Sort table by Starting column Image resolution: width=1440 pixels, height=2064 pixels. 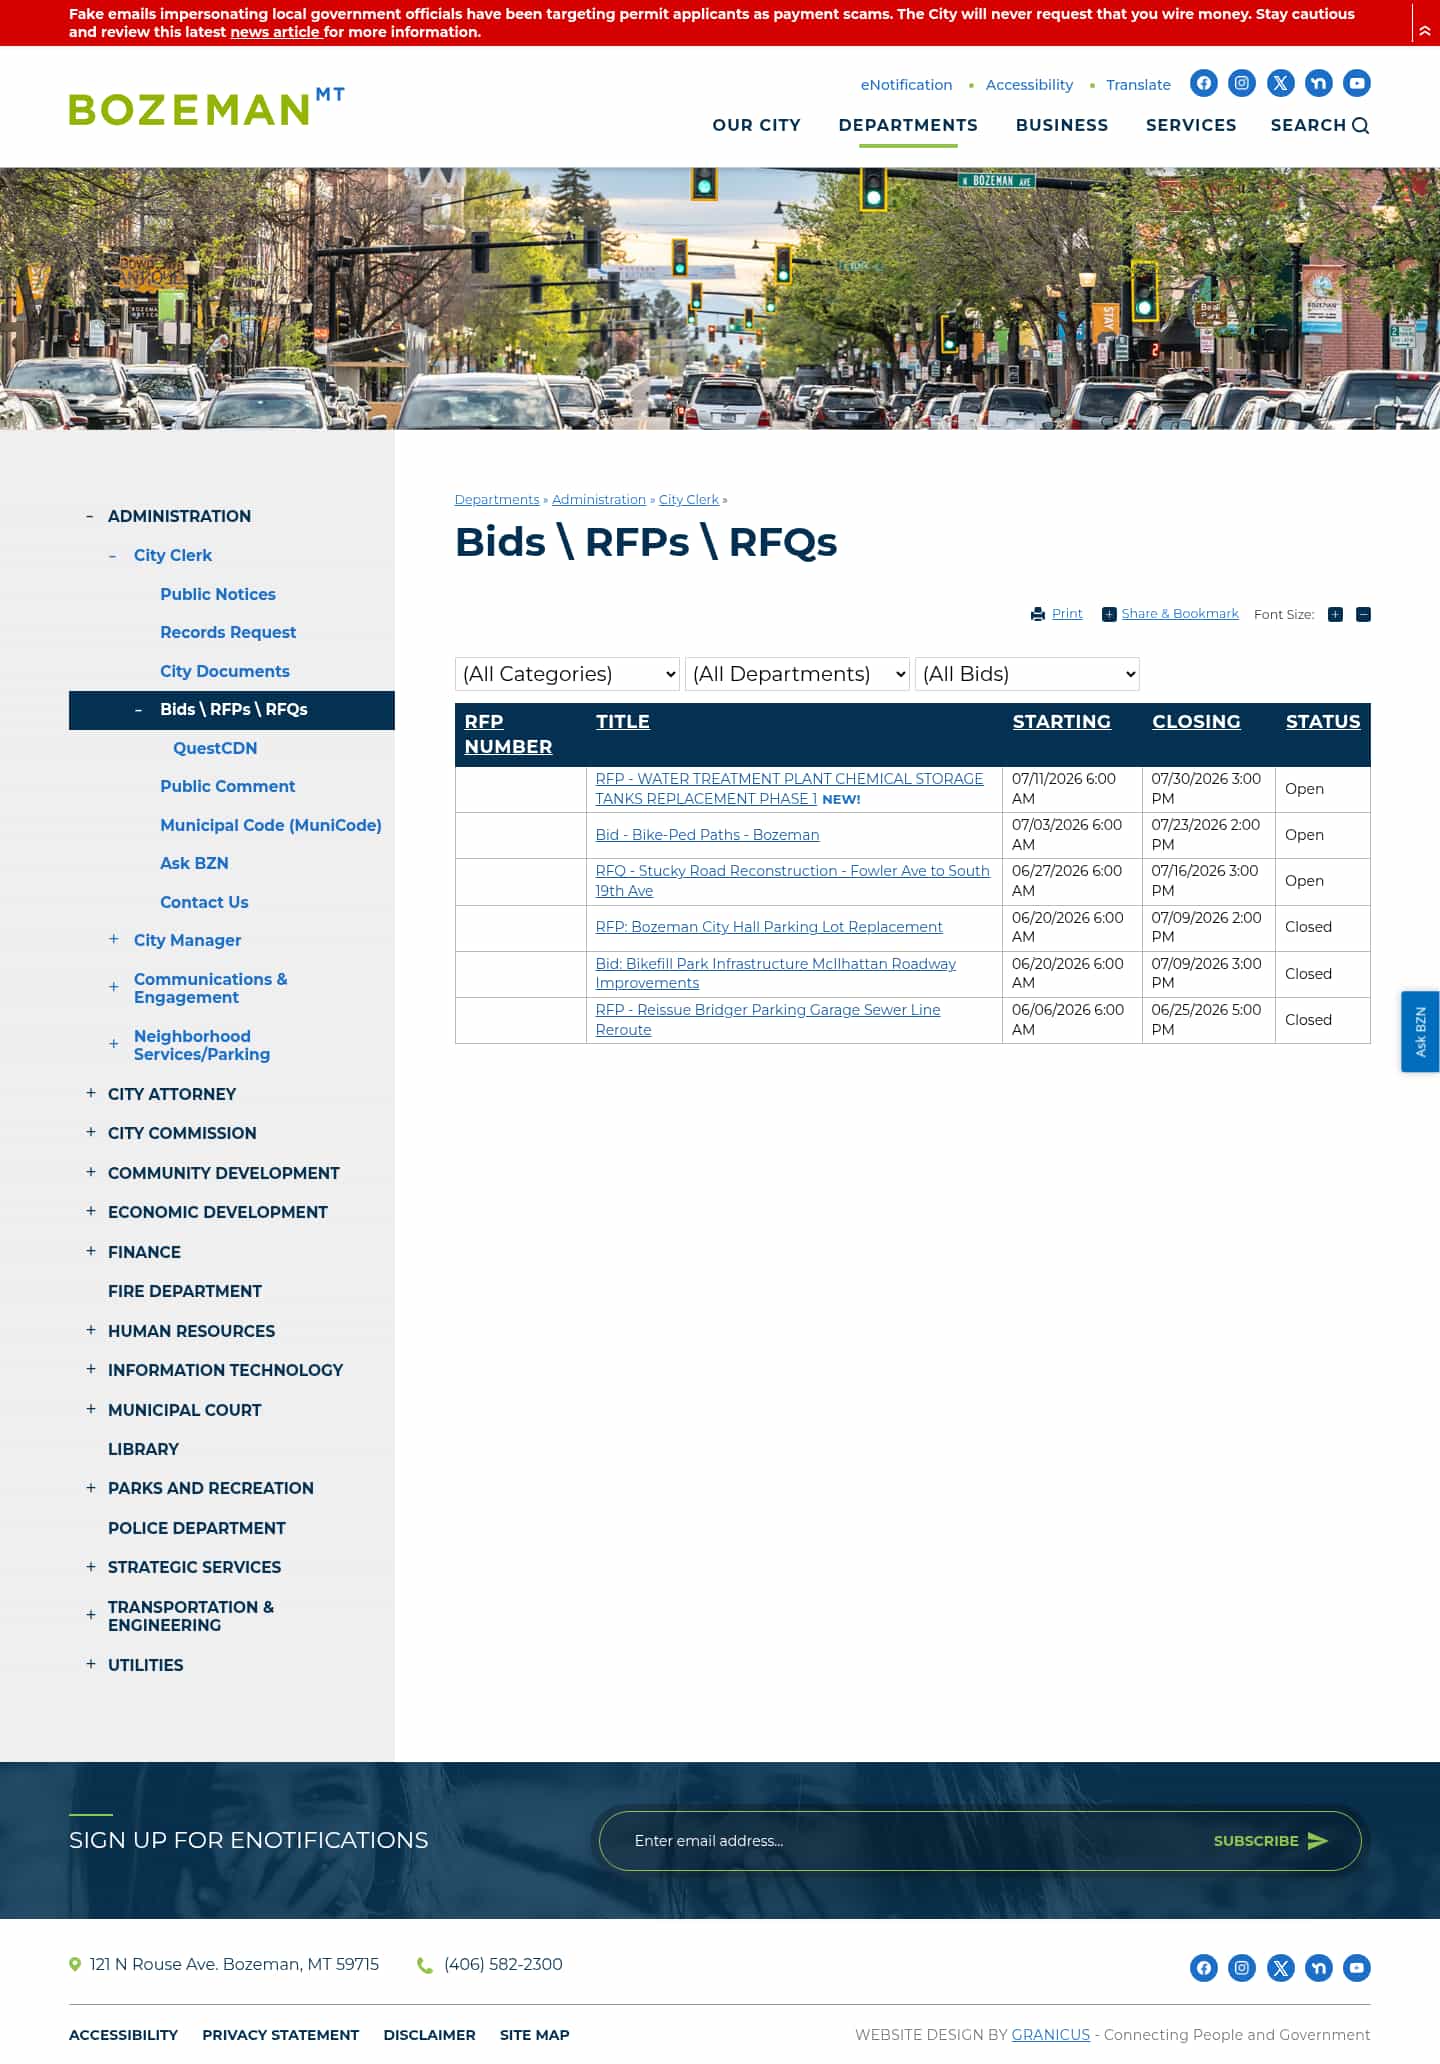pos(1061,722)
